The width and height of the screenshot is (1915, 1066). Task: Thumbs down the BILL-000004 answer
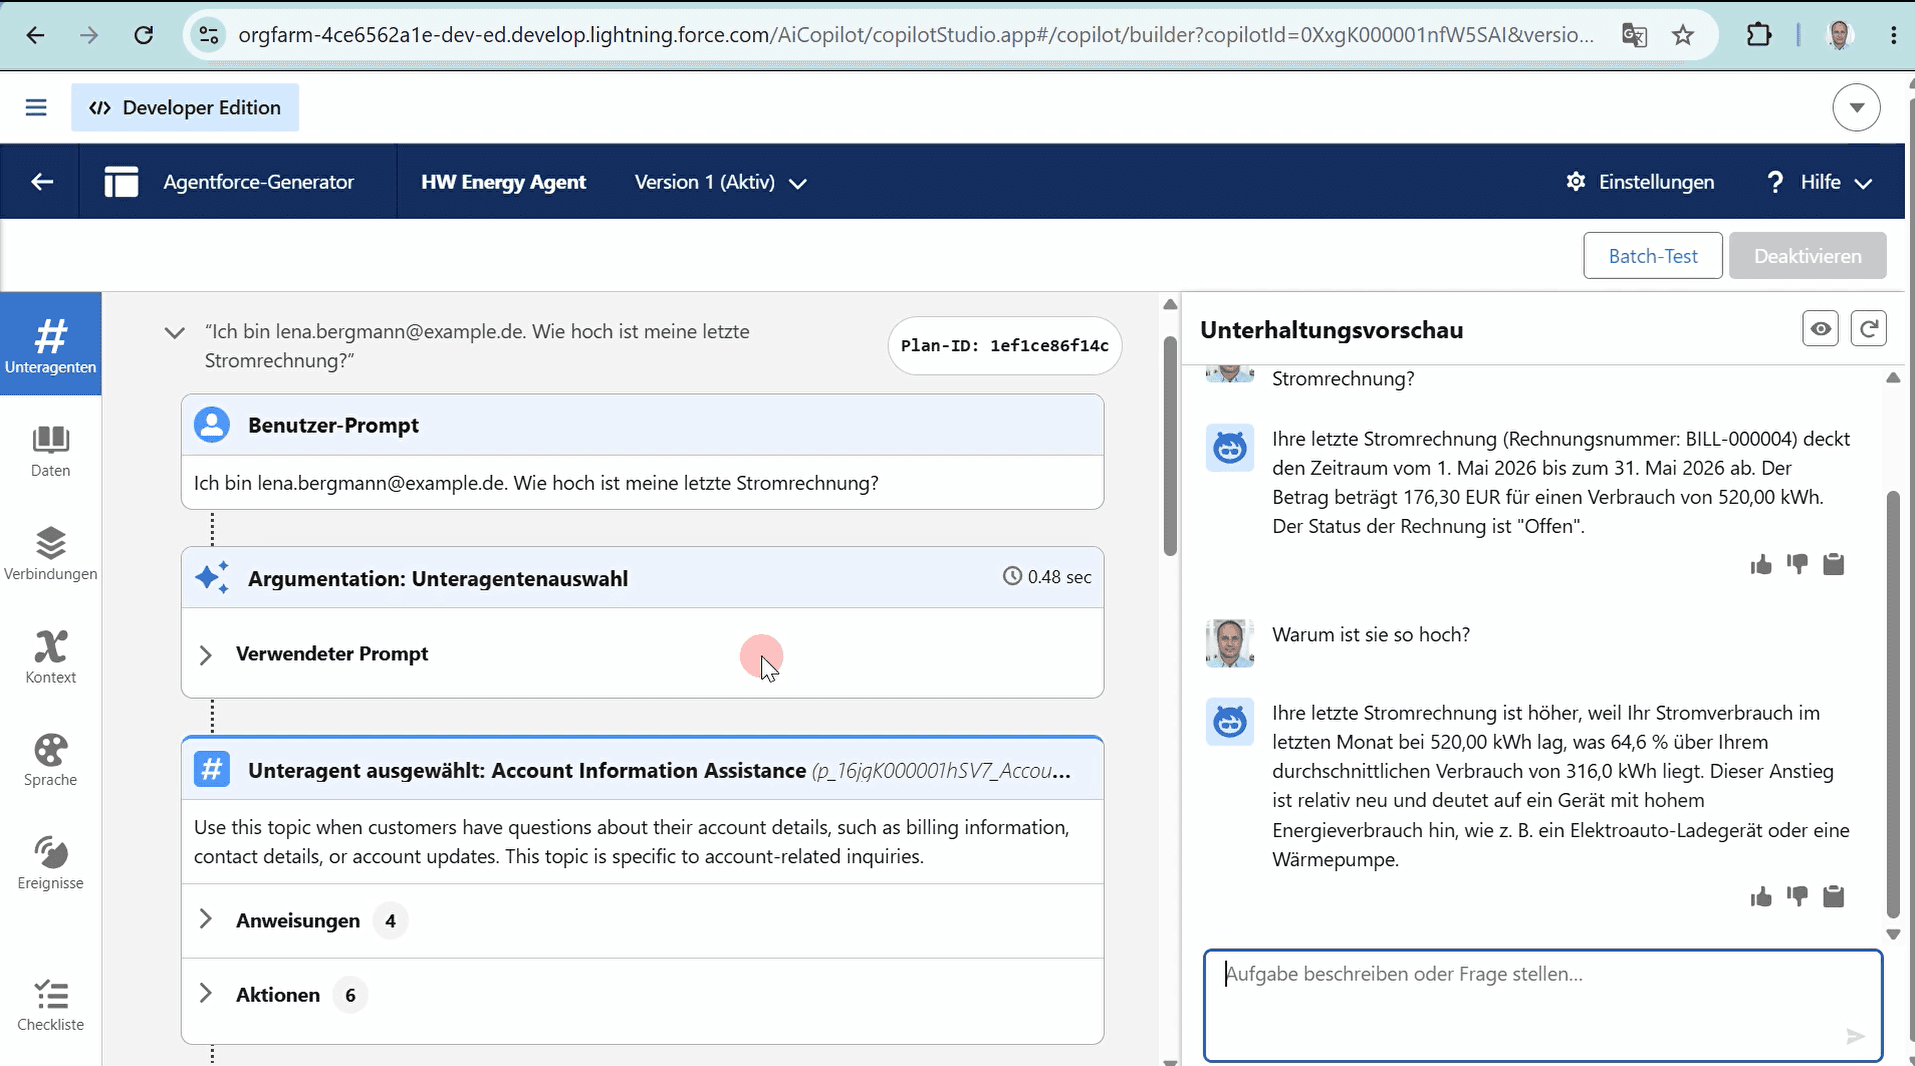click(1797, 565)
